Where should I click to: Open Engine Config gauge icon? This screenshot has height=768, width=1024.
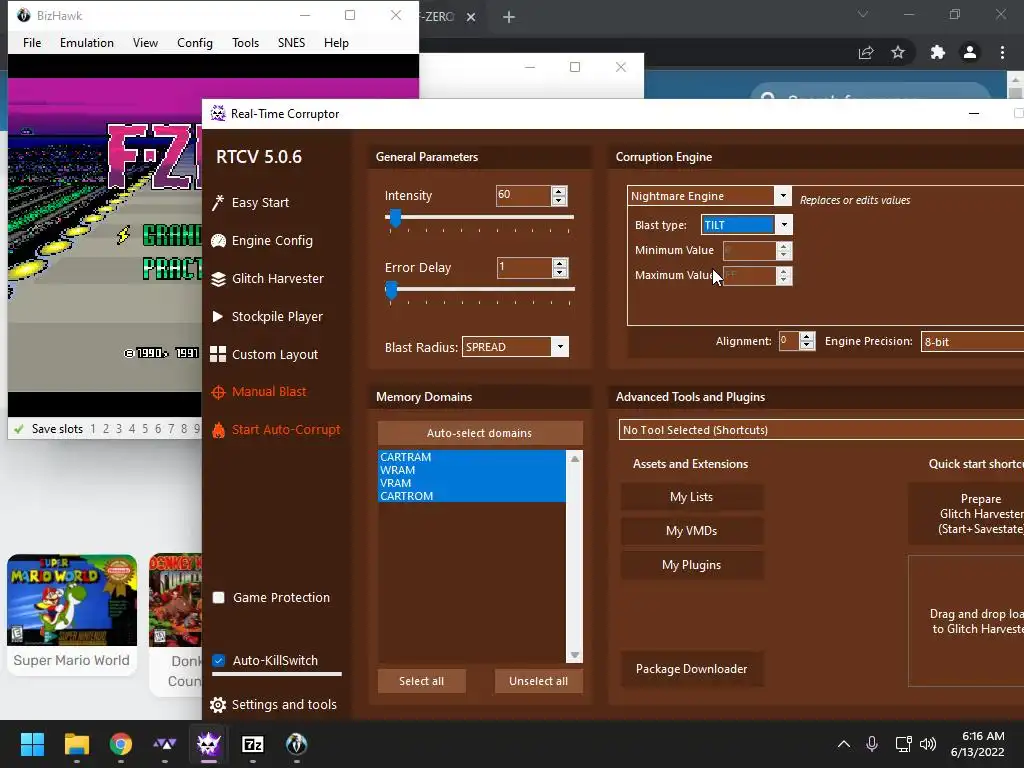[x=218, y=240]
